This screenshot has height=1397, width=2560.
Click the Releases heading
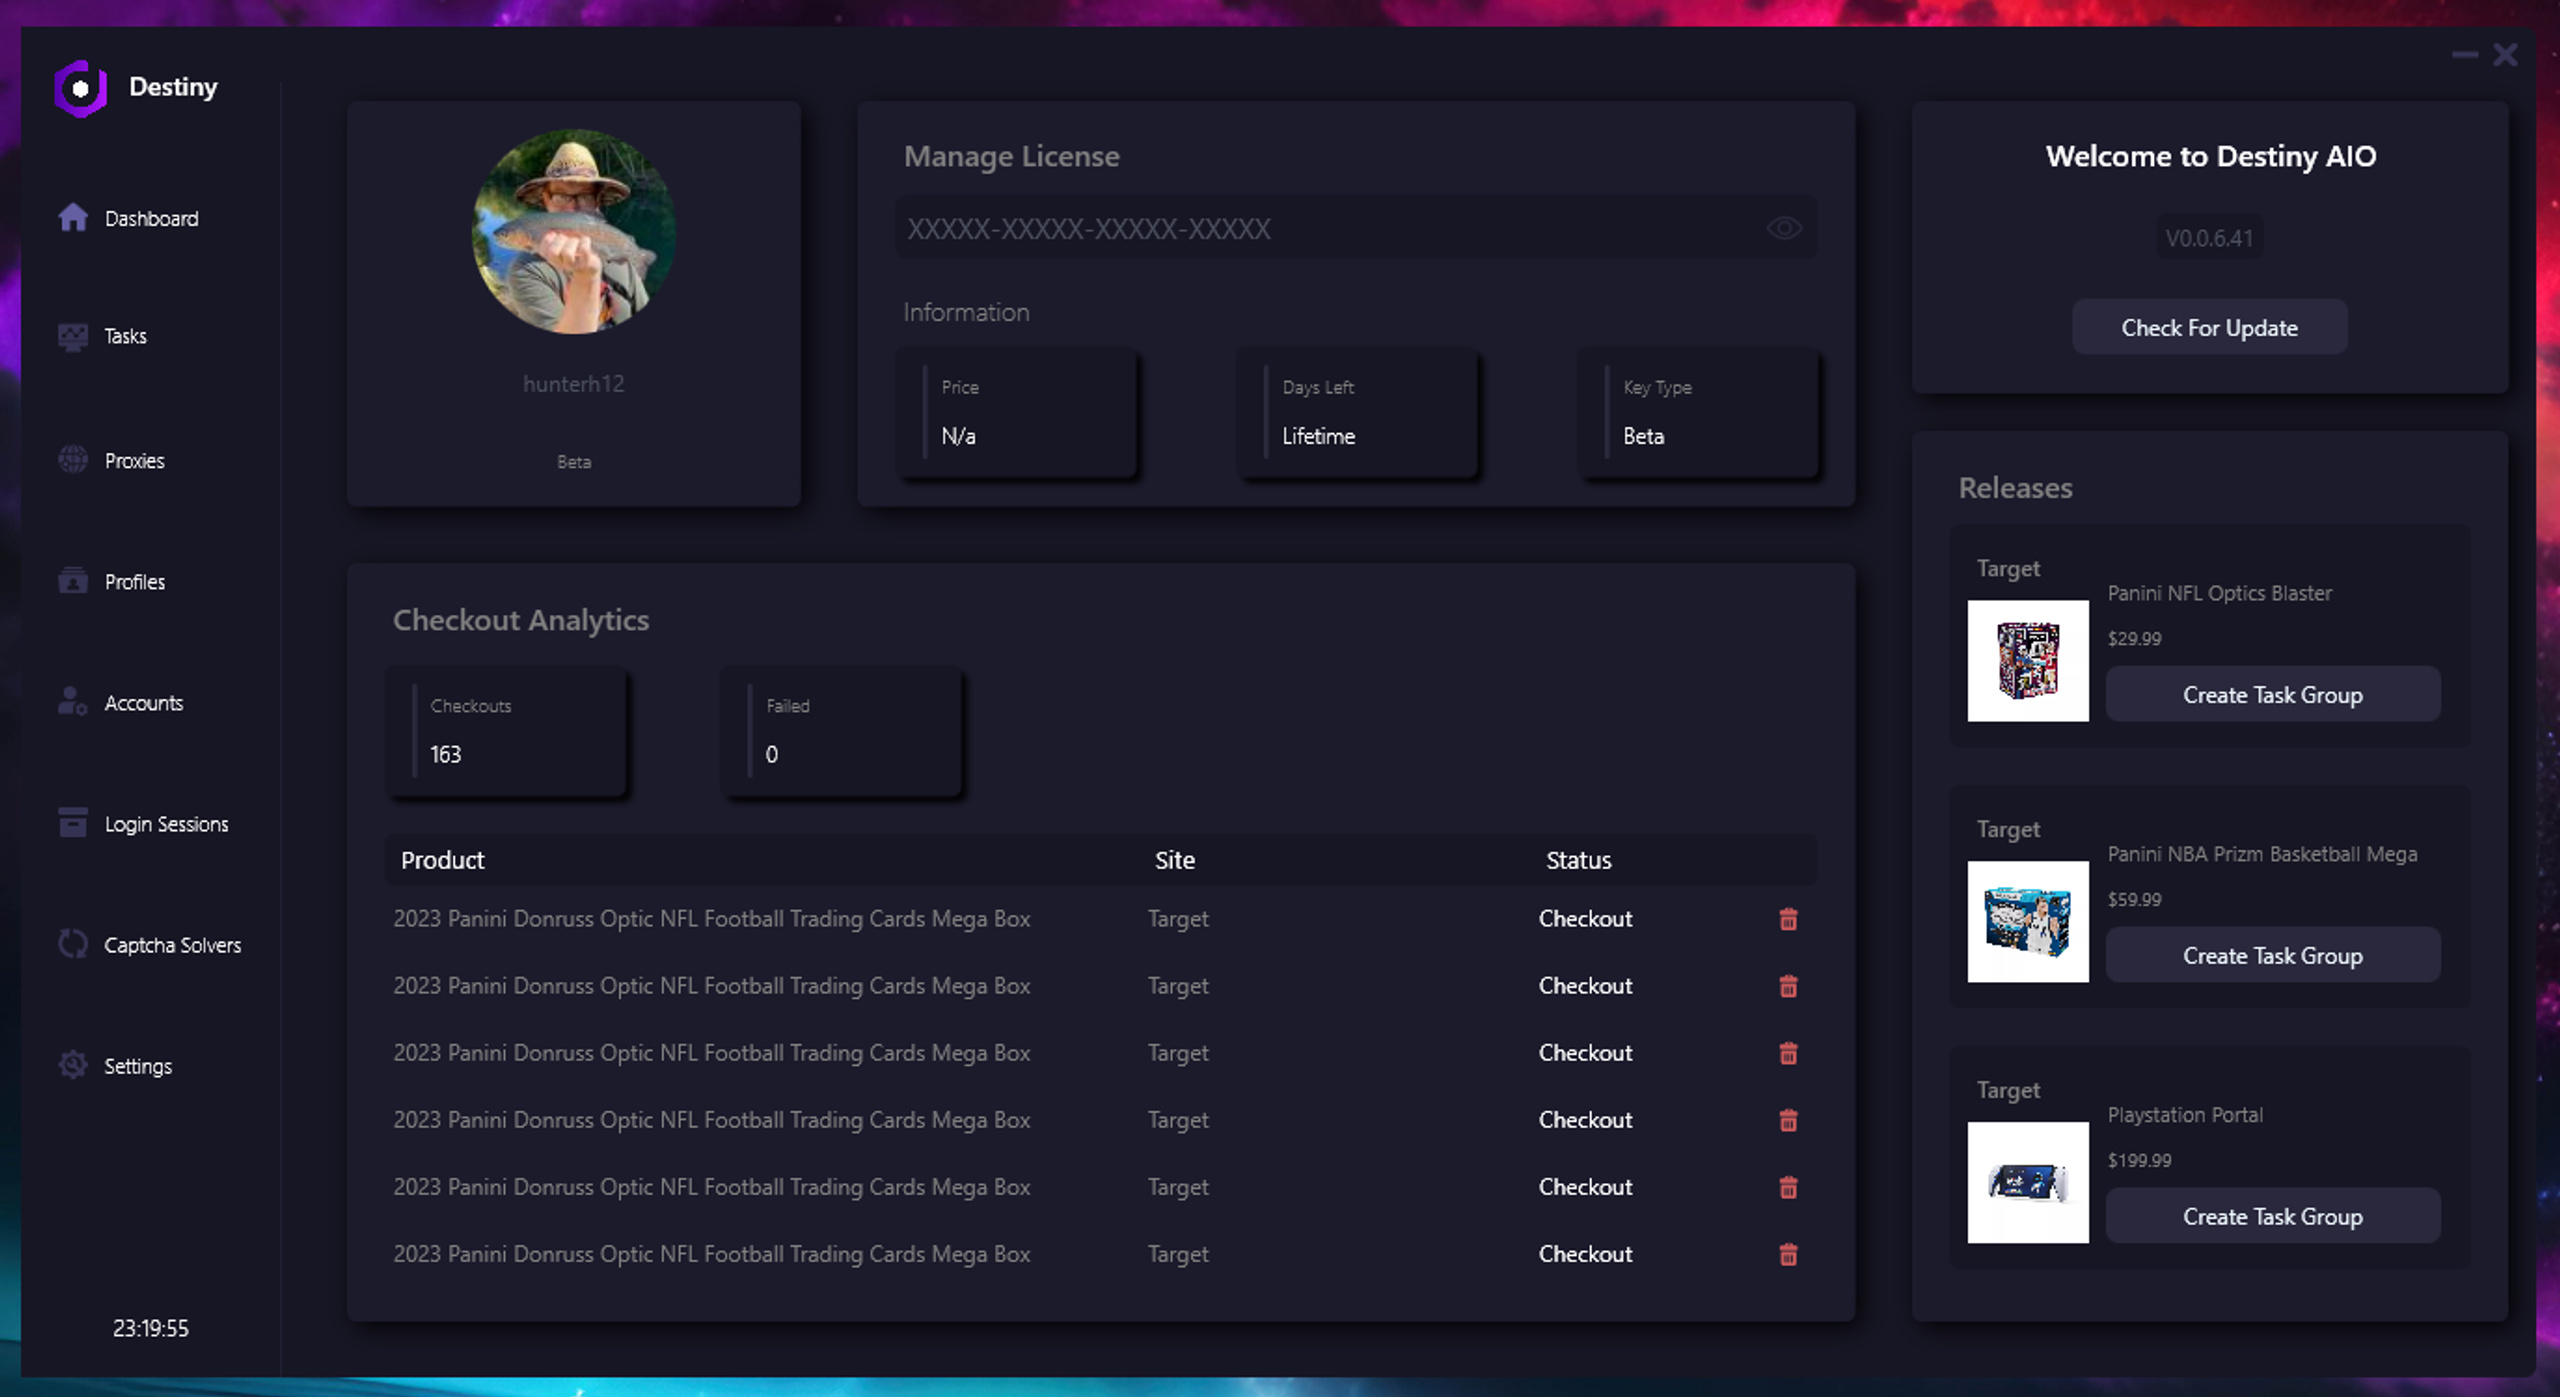coord(2015,488)
